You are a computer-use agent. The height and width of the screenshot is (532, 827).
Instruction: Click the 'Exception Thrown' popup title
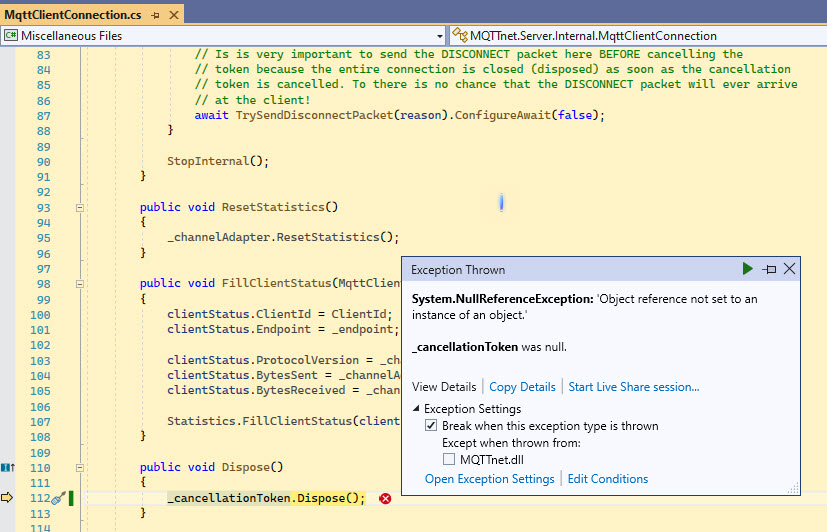tap(458, 270)
